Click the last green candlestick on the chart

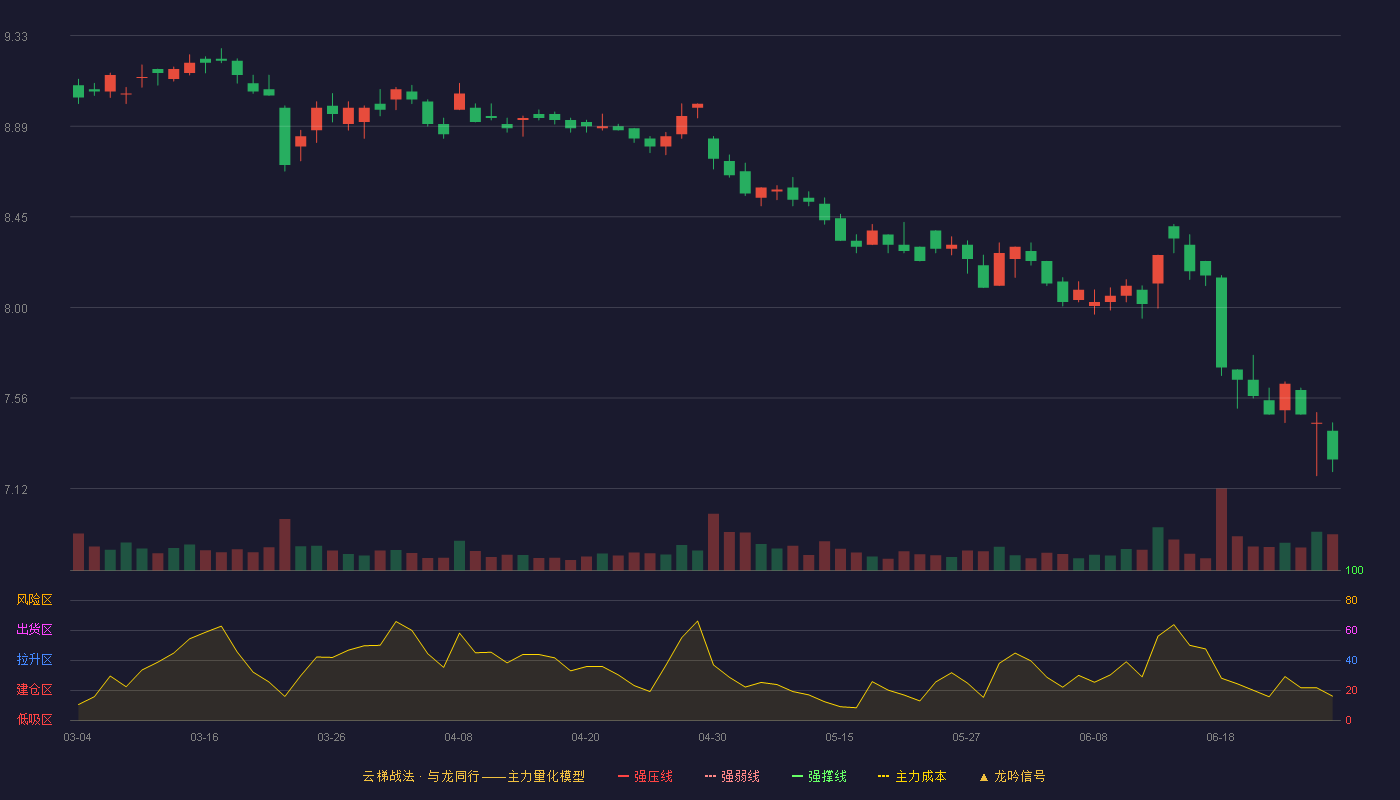1332,445
